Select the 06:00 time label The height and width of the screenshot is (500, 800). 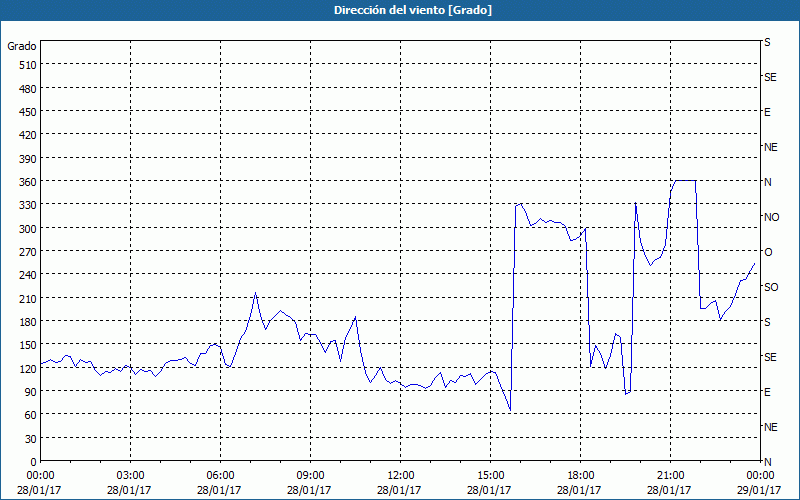click(x=220, y=476)
